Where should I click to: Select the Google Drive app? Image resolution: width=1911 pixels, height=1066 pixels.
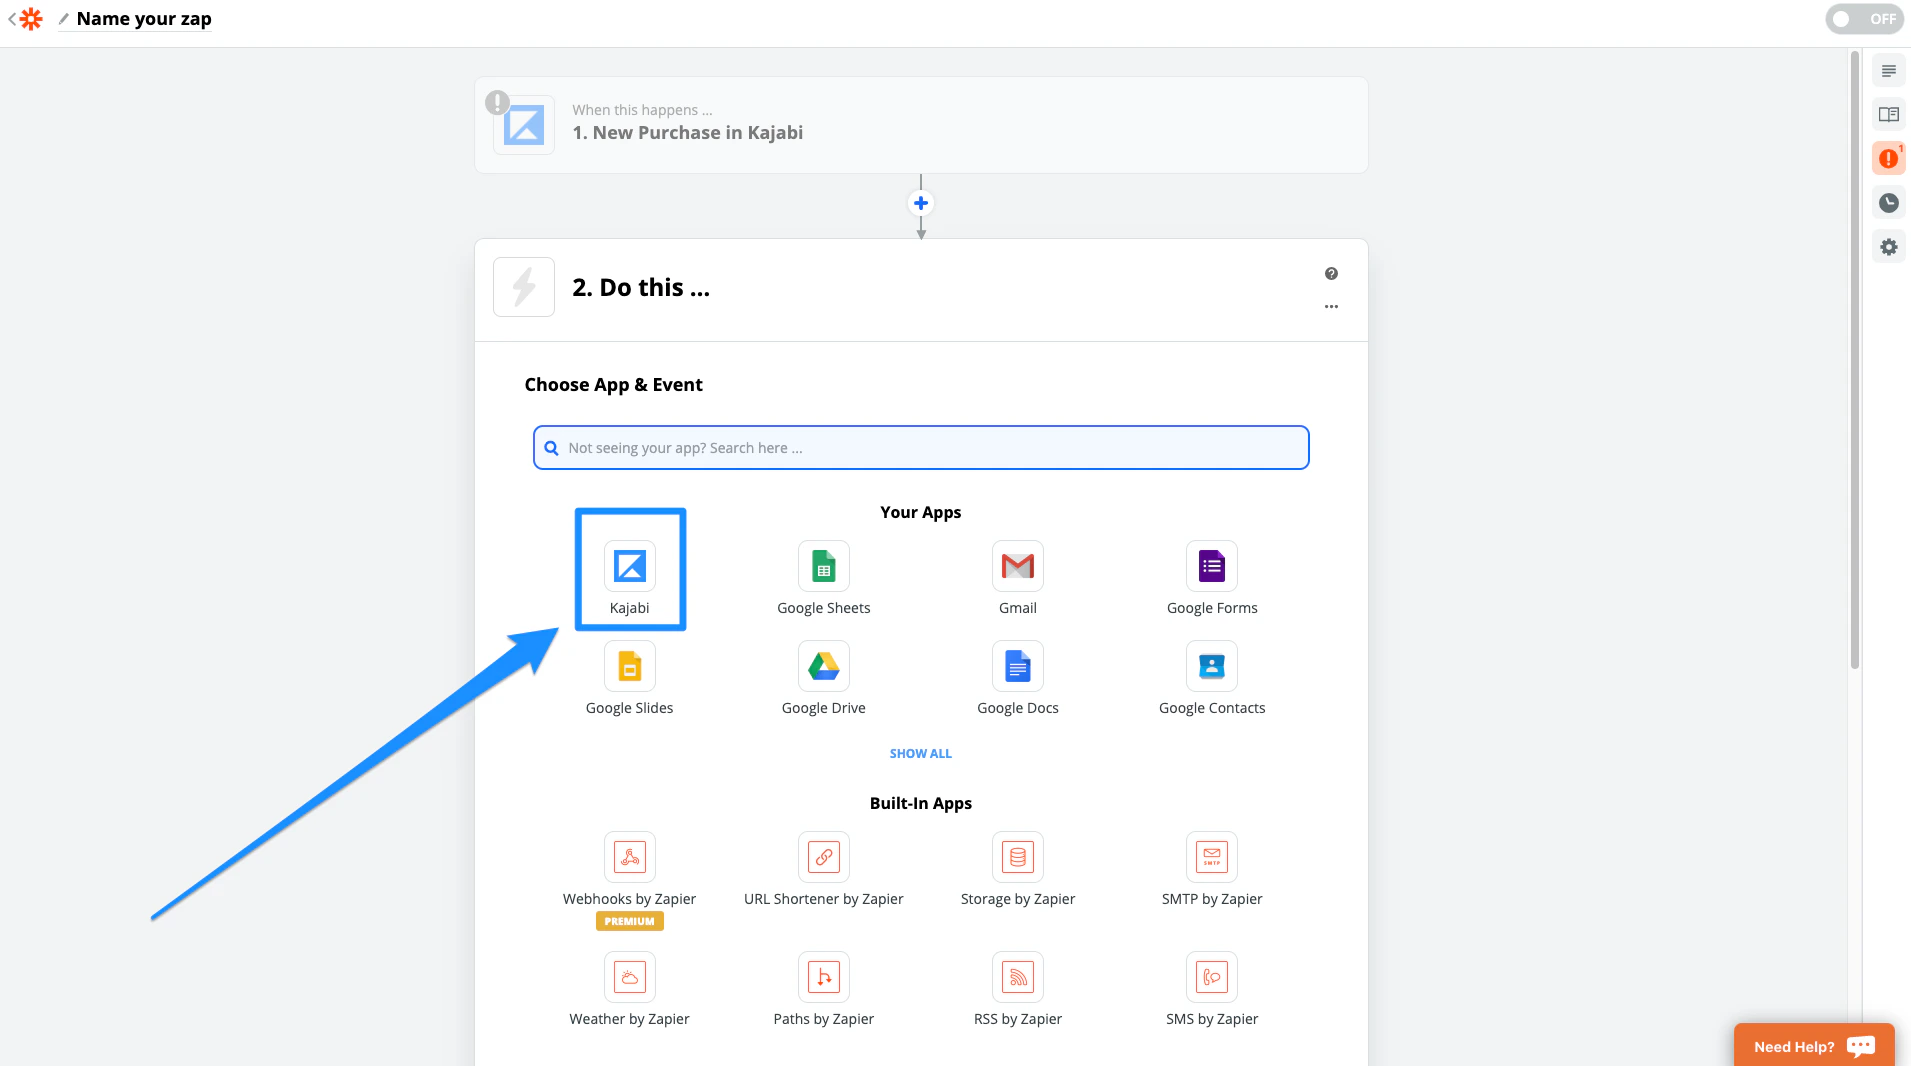point(823,666)
